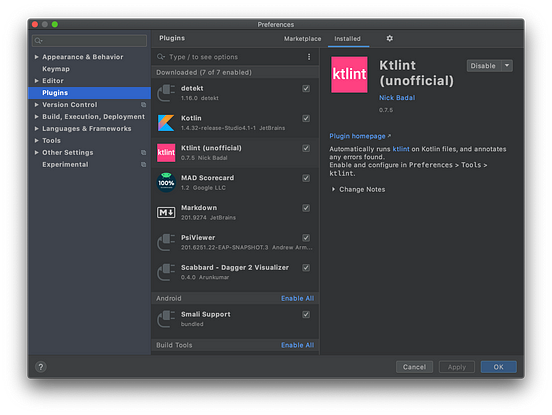Toggle the Markdown plugin checkbox

click(306, 208)
